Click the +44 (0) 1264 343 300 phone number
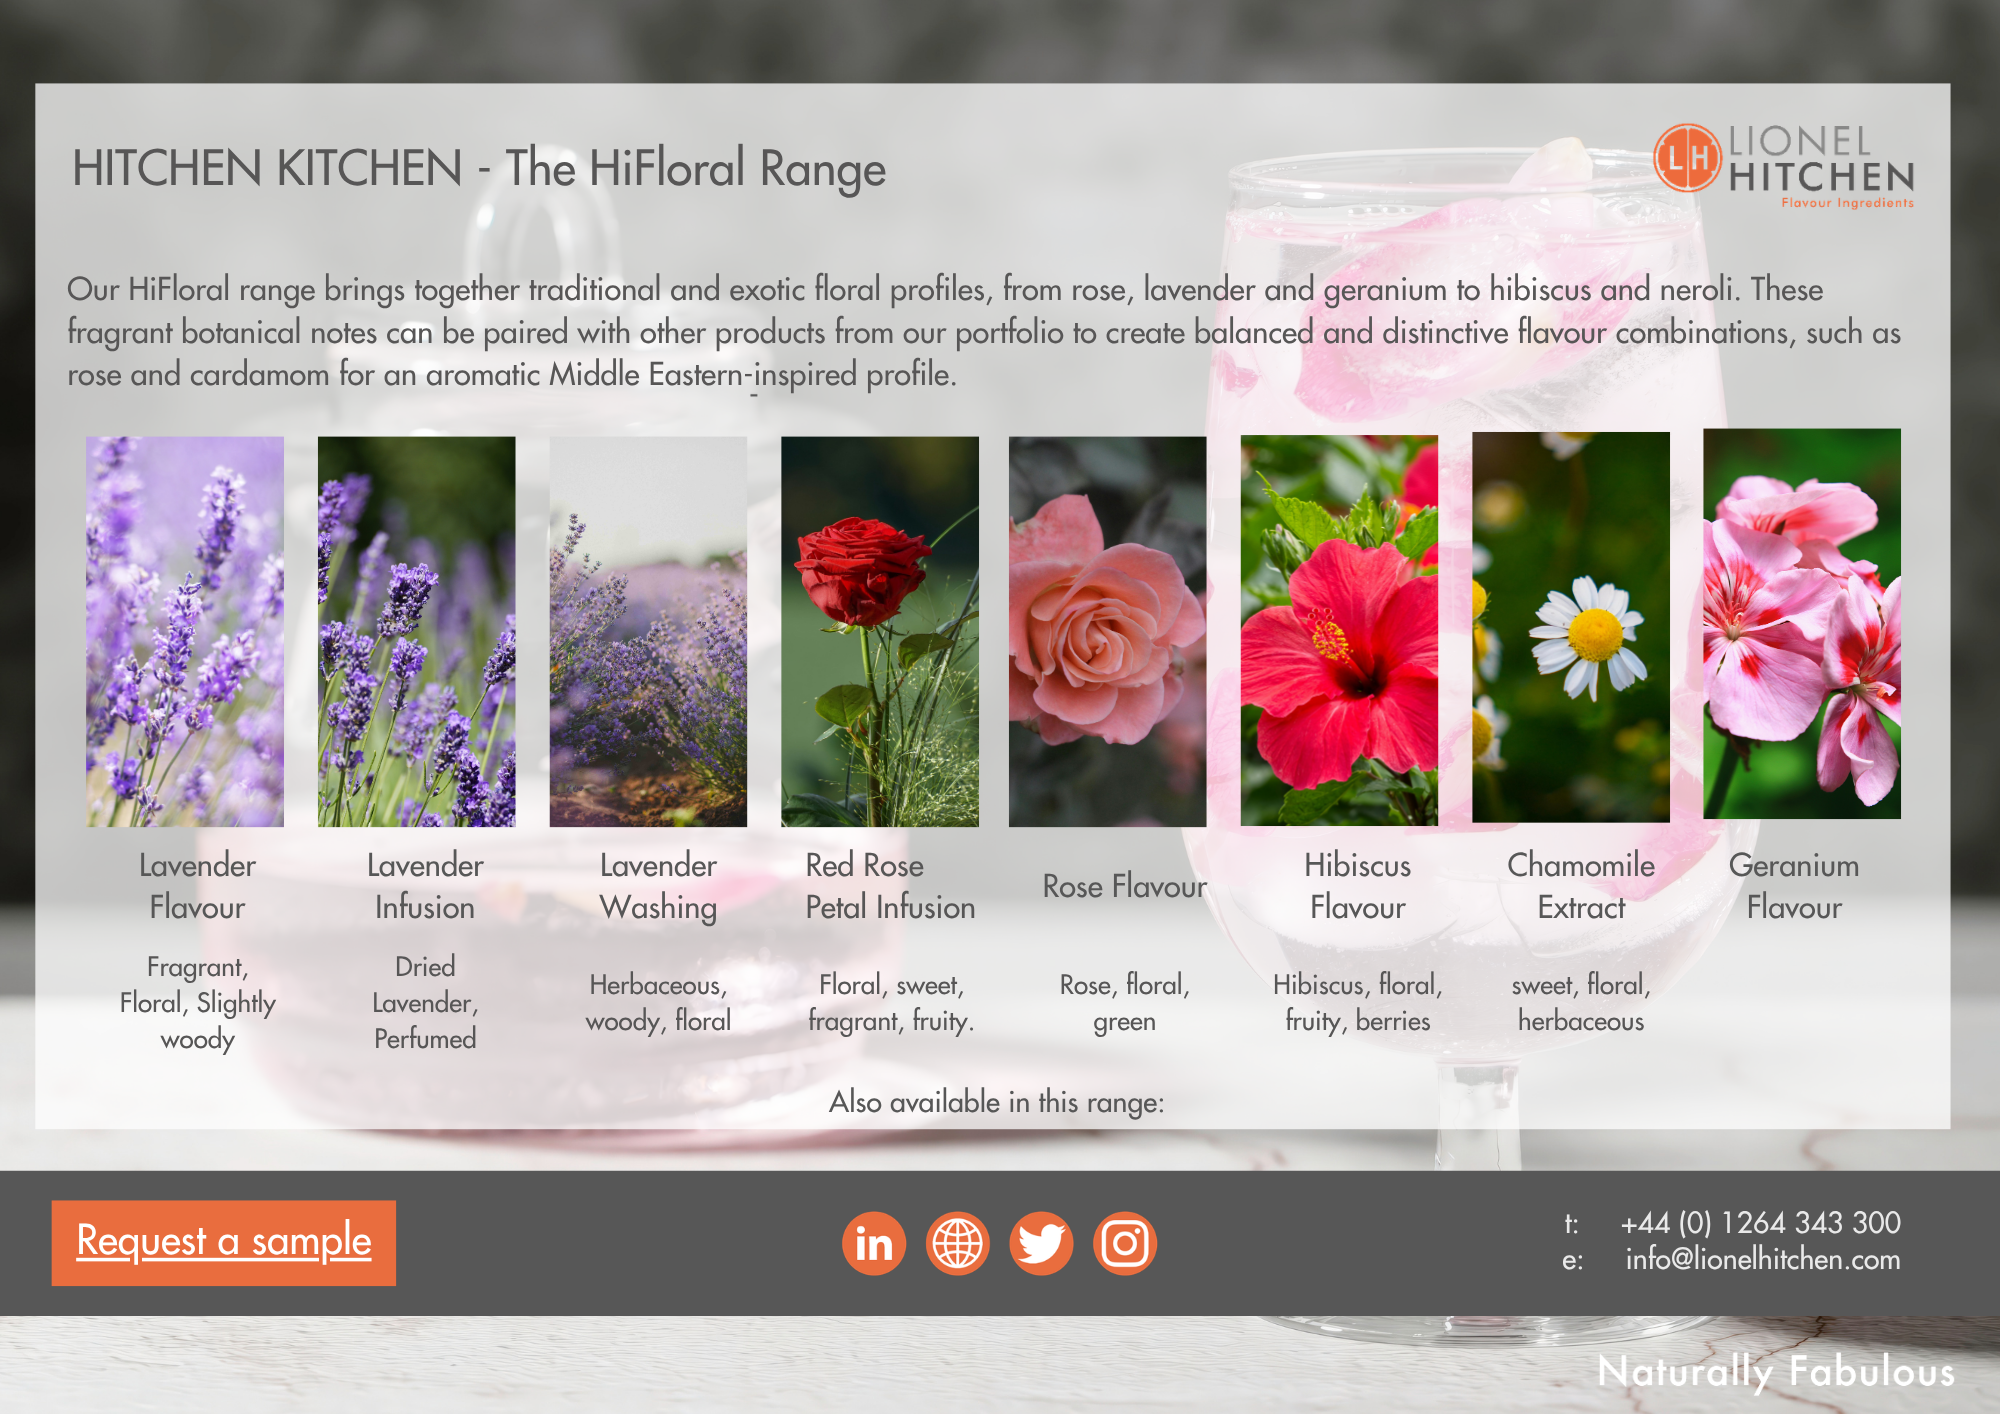This screenshot has height=1414, width=2000. 1760,1223
